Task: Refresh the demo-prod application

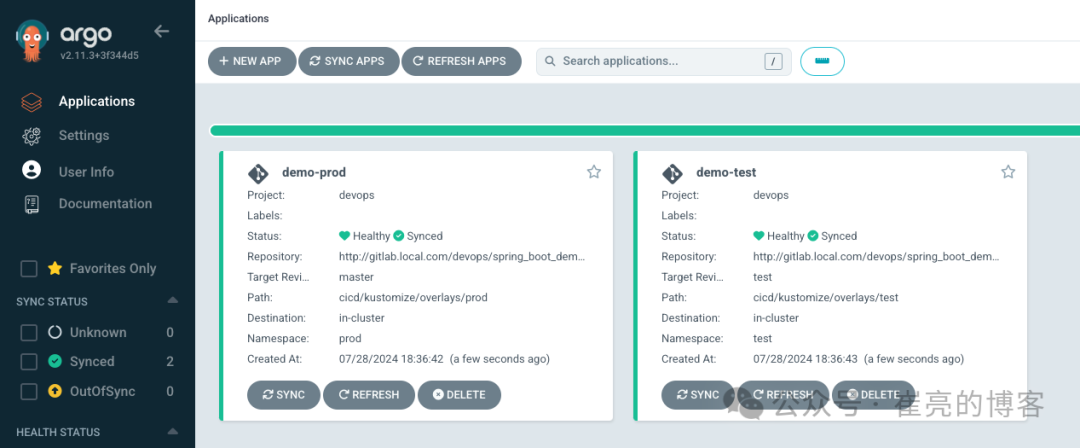Action: (x=369, y=395)
